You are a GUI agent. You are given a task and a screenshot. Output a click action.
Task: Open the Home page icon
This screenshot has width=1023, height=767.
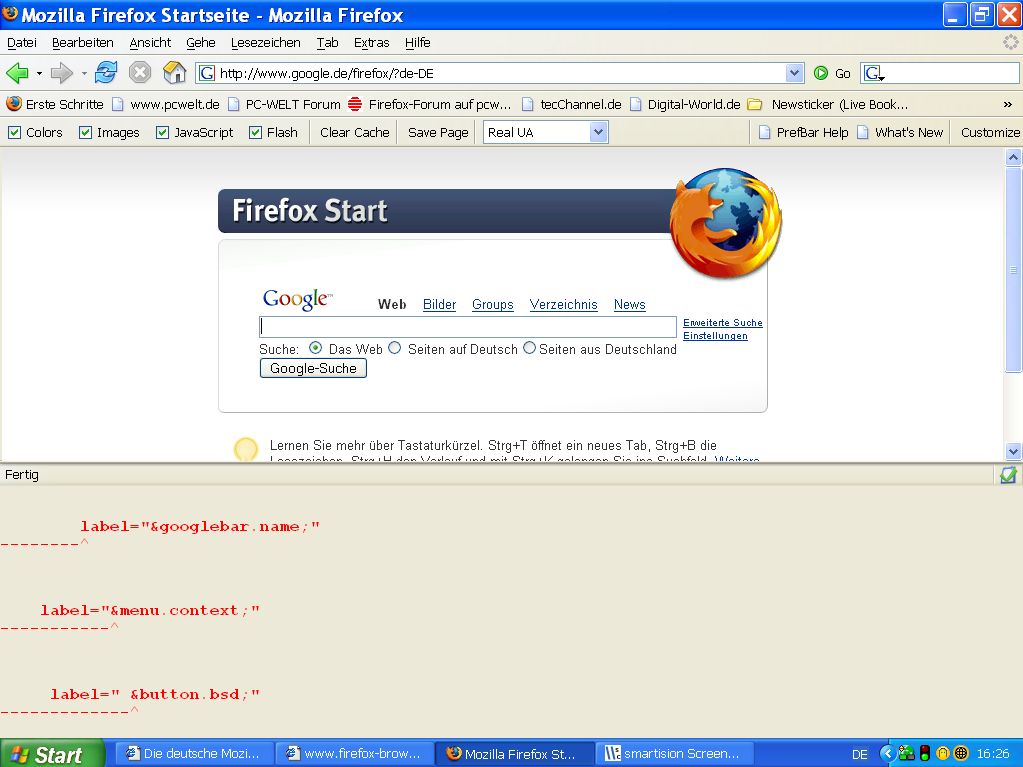(x=174, y=72)
